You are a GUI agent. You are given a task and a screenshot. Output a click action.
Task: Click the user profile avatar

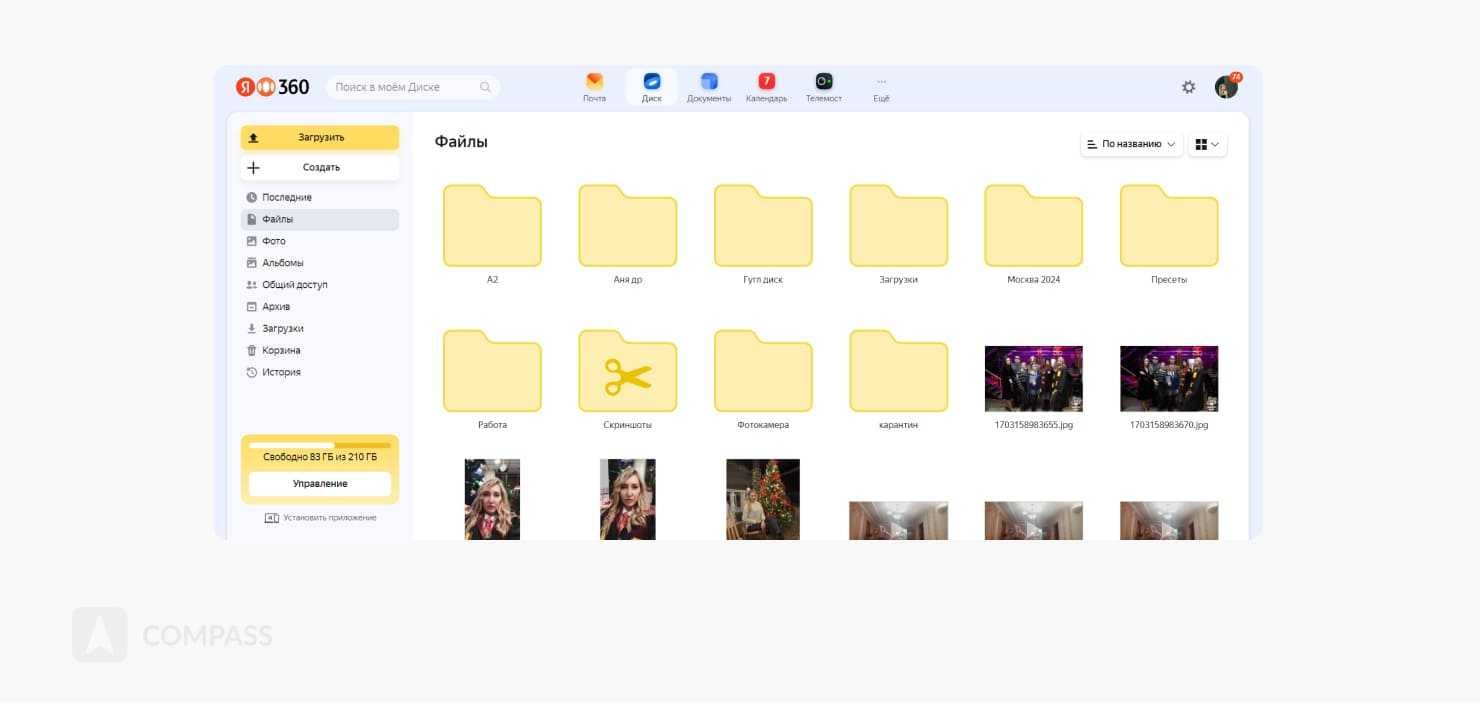[1226, 87]
